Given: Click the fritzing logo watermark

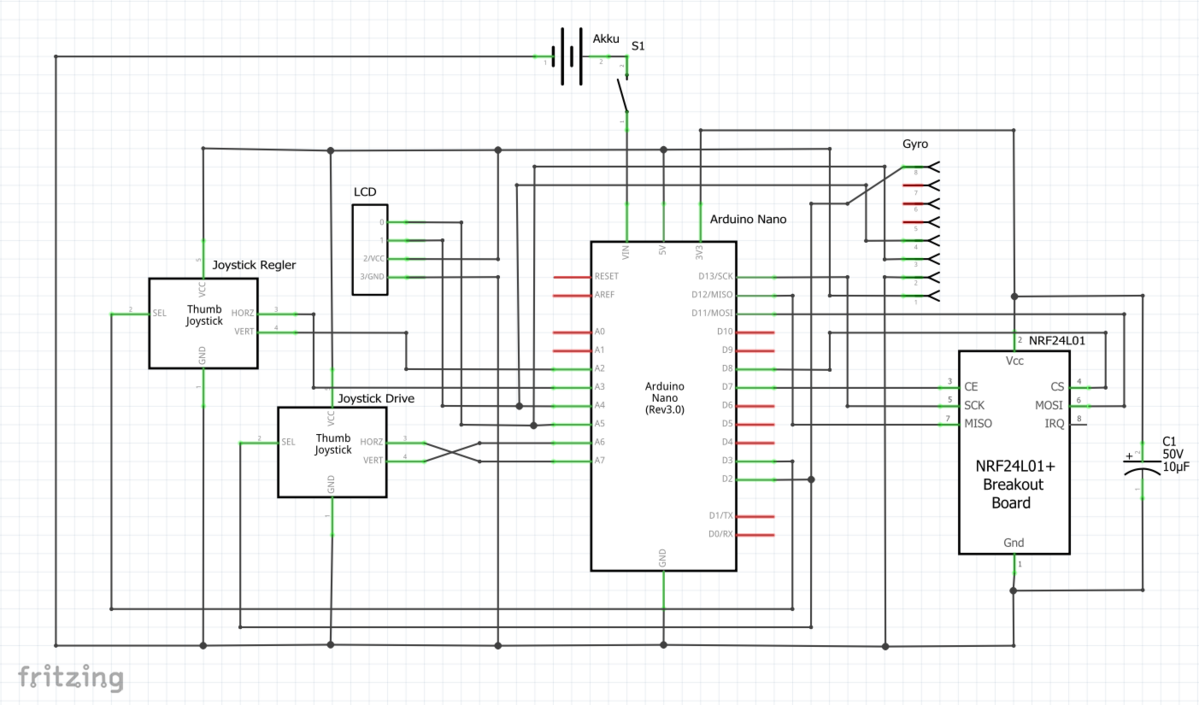Looking at the screenshot, I should pos(71,678).
